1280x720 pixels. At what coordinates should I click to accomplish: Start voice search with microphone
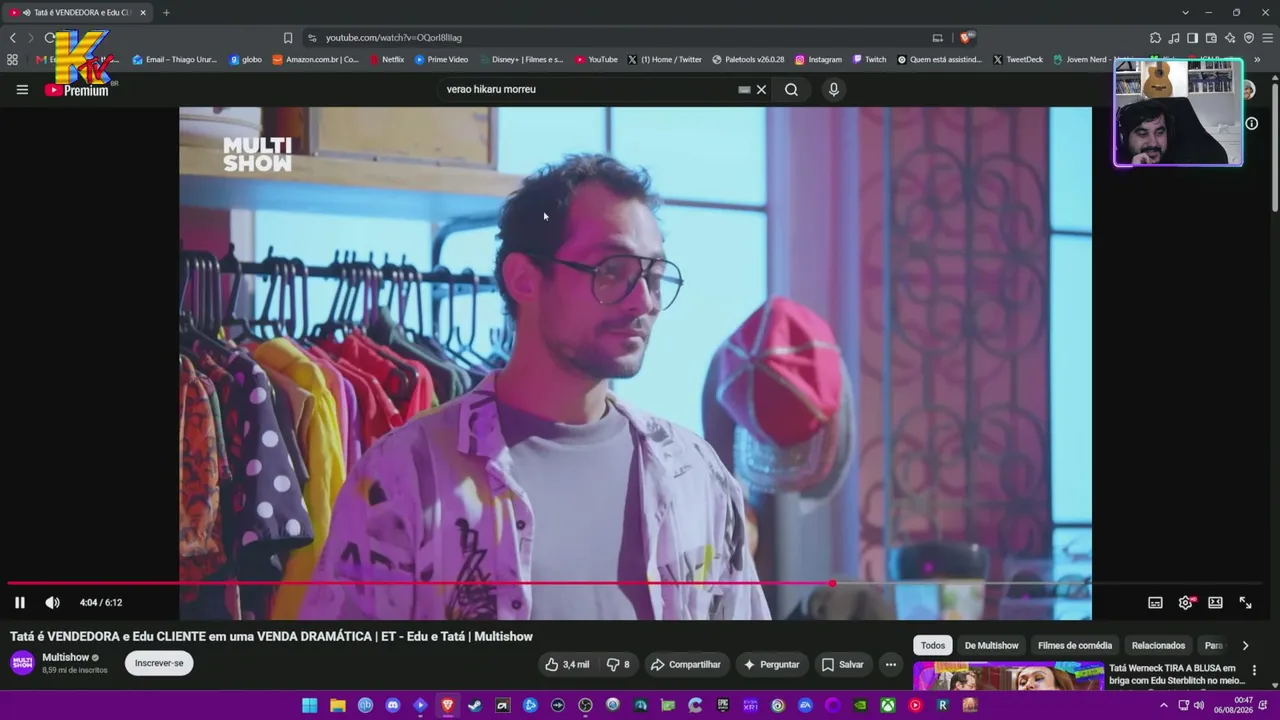point(834,89)
